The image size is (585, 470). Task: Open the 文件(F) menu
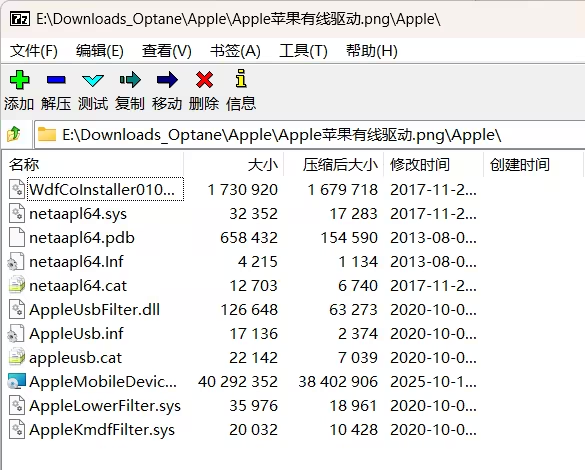point(34,51)
